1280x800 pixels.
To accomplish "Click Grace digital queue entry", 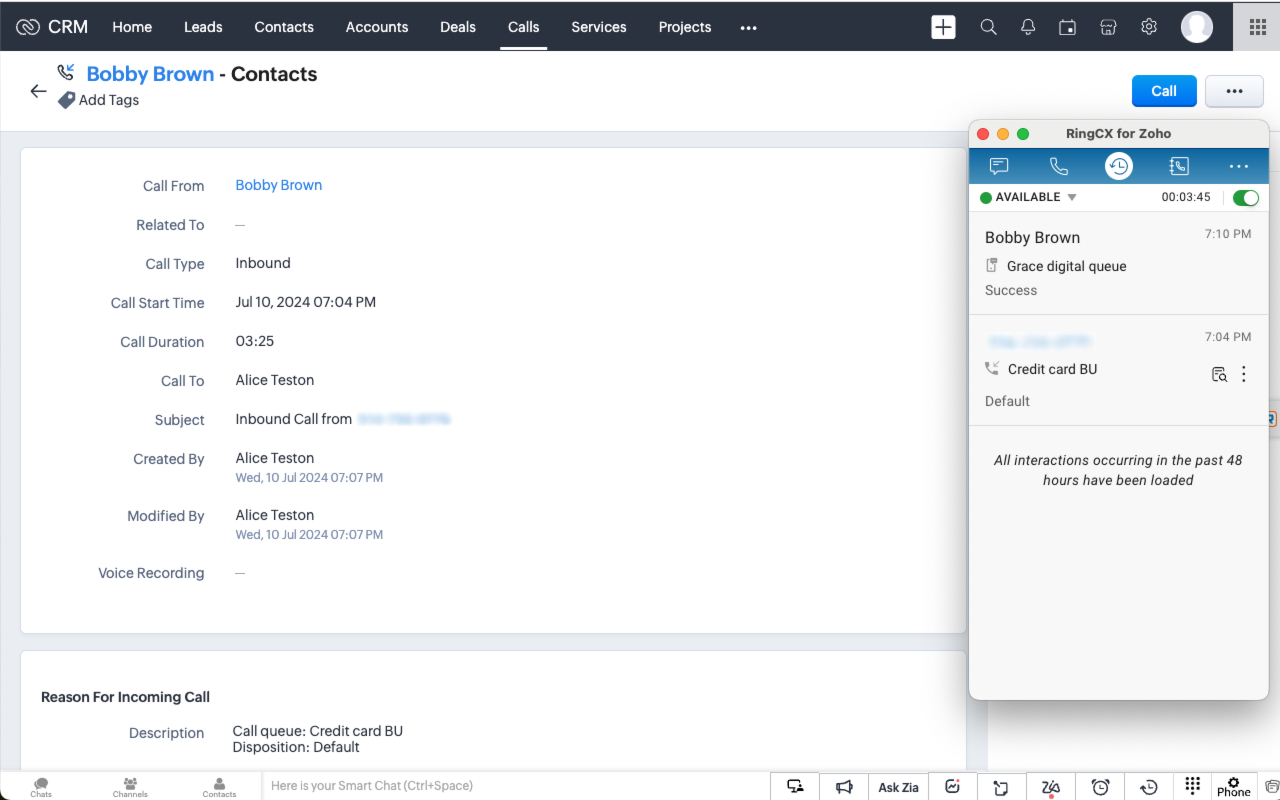I will coord(1066,266).
